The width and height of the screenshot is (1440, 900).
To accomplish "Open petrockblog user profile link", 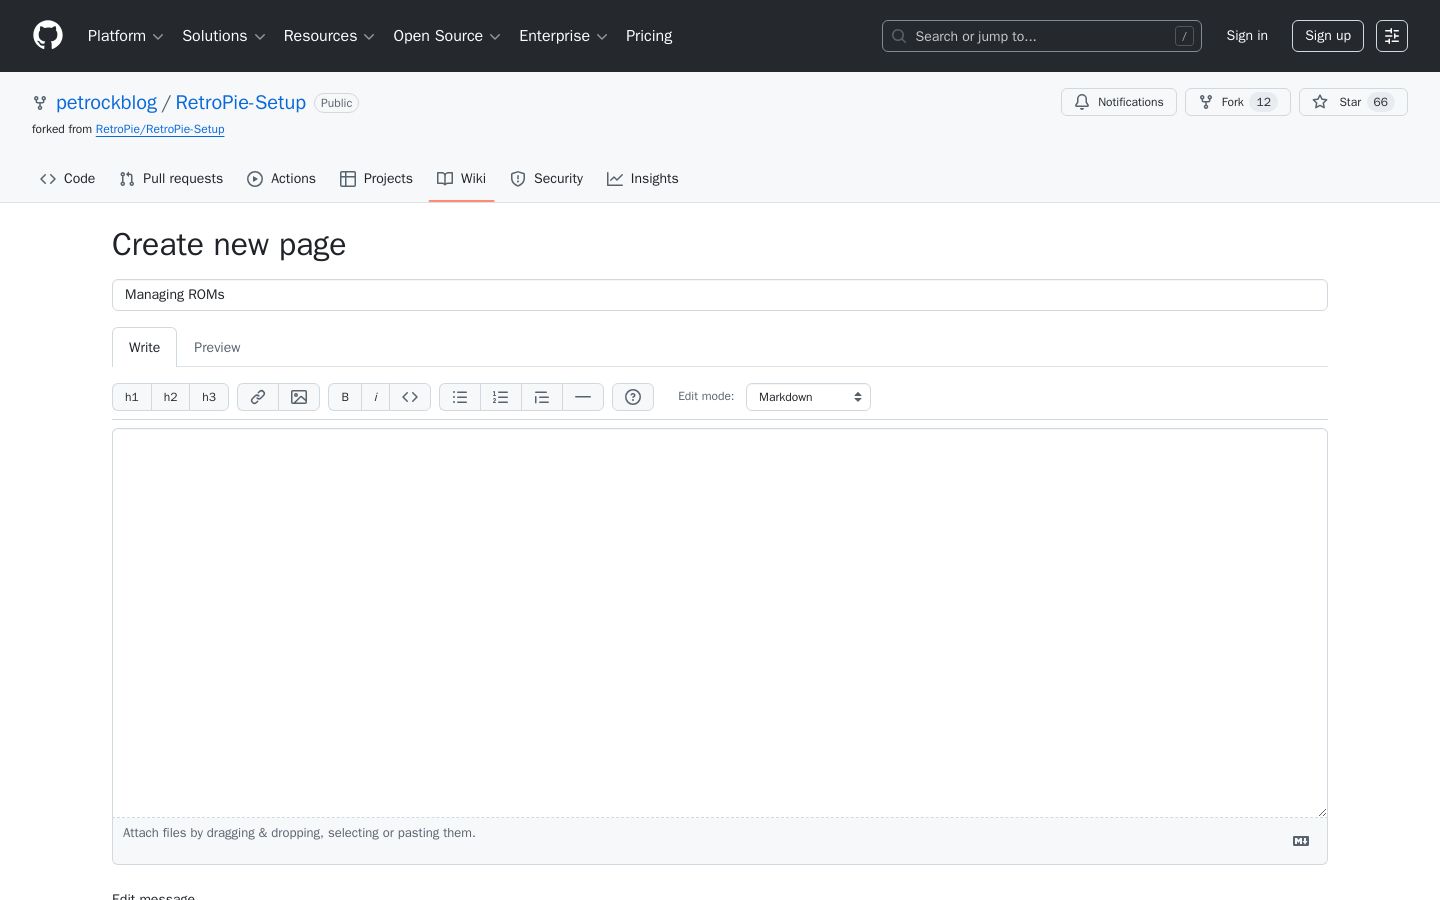I will tap(106, 103).
